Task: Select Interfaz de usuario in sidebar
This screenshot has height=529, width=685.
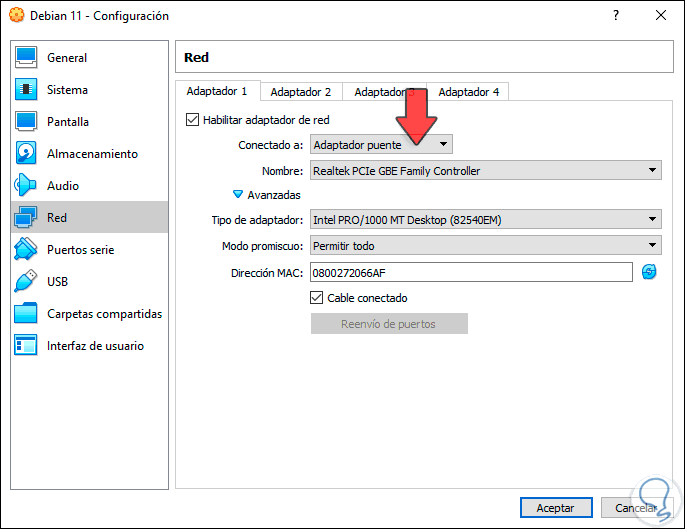Action: (x=95, y=346)
